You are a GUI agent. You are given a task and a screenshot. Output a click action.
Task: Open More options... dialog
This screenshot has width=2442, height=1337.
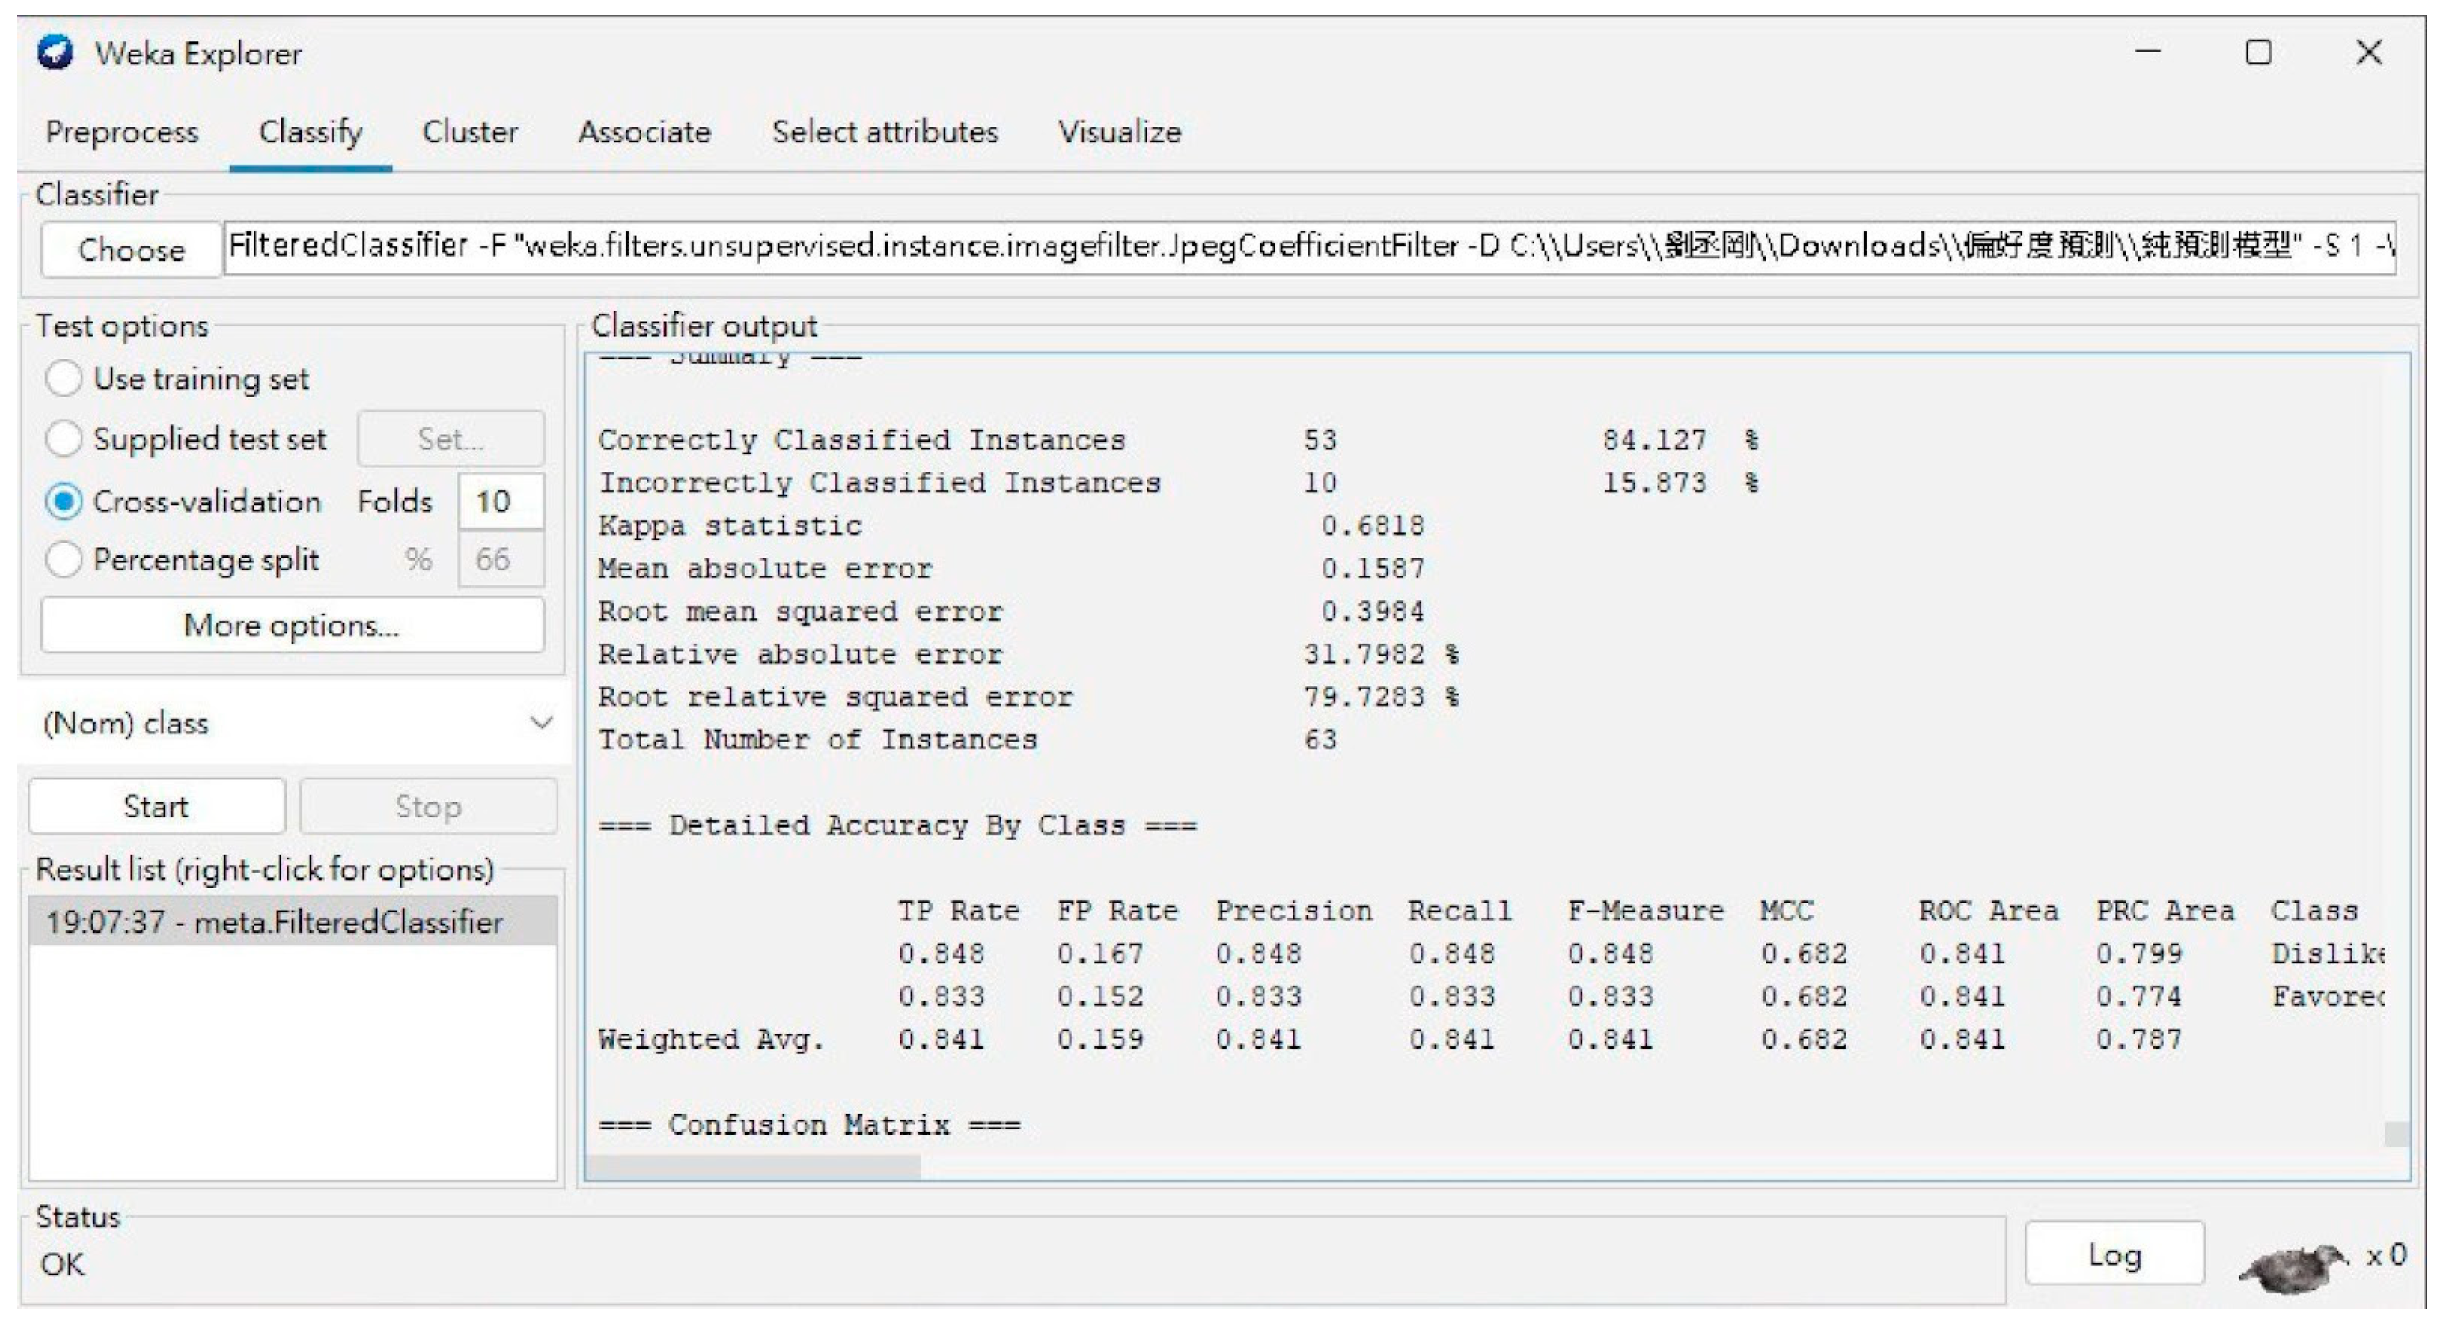coord(292,625)
